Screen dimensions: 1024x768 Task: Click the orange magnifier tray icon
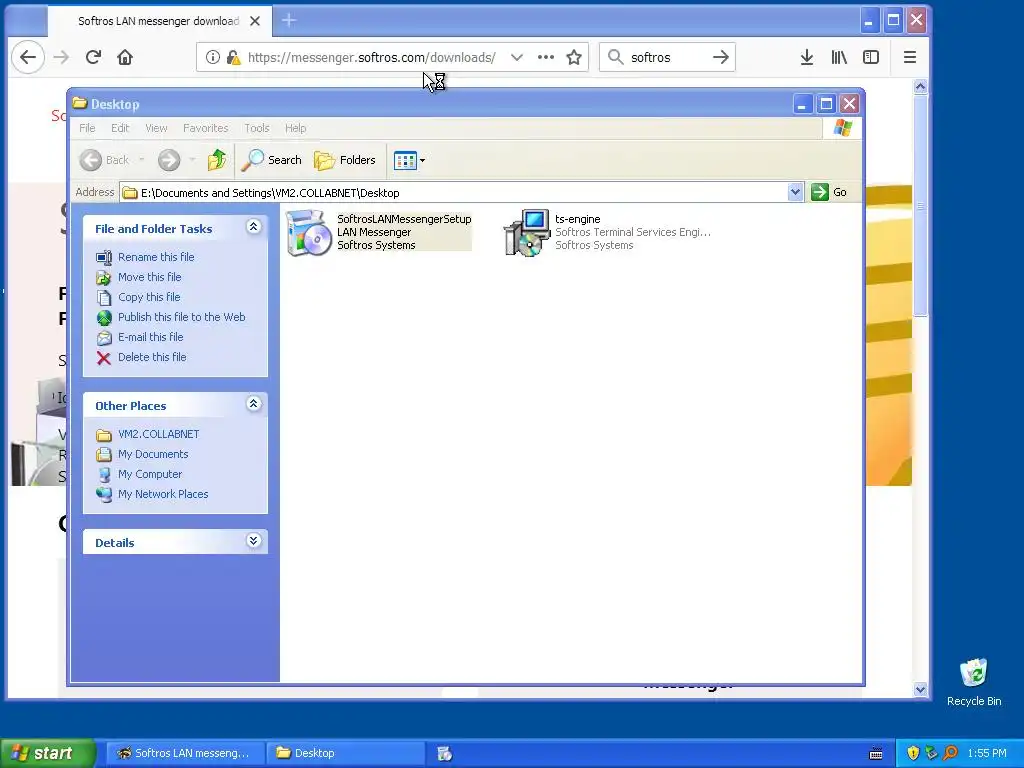[950, 753]
